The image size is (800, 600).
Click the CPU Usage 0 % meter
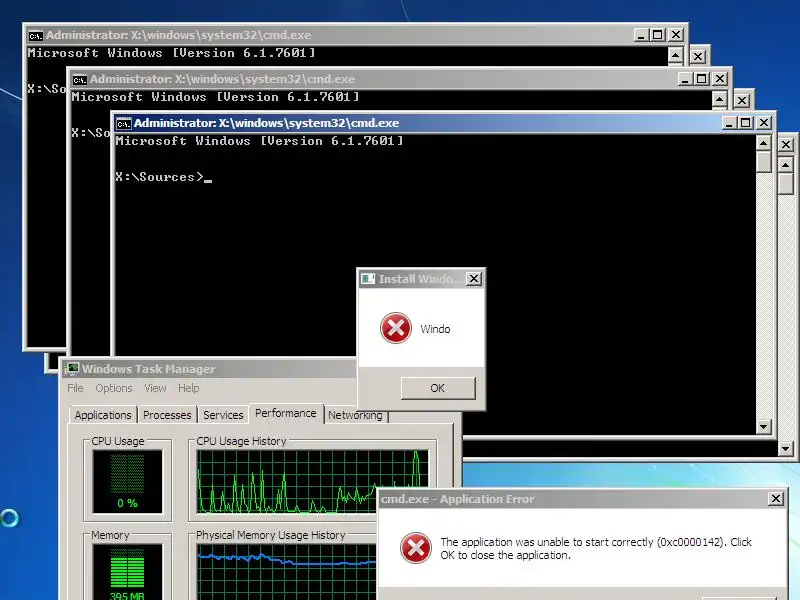pos(128,482)
